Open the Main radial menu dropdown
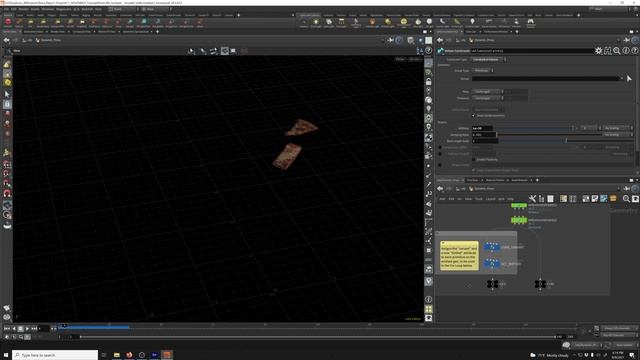 pos(157,9)
